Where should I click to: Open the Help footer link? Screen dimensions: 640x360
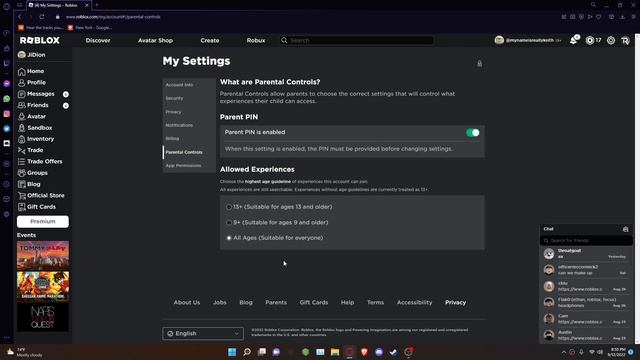tap(347, 302)
